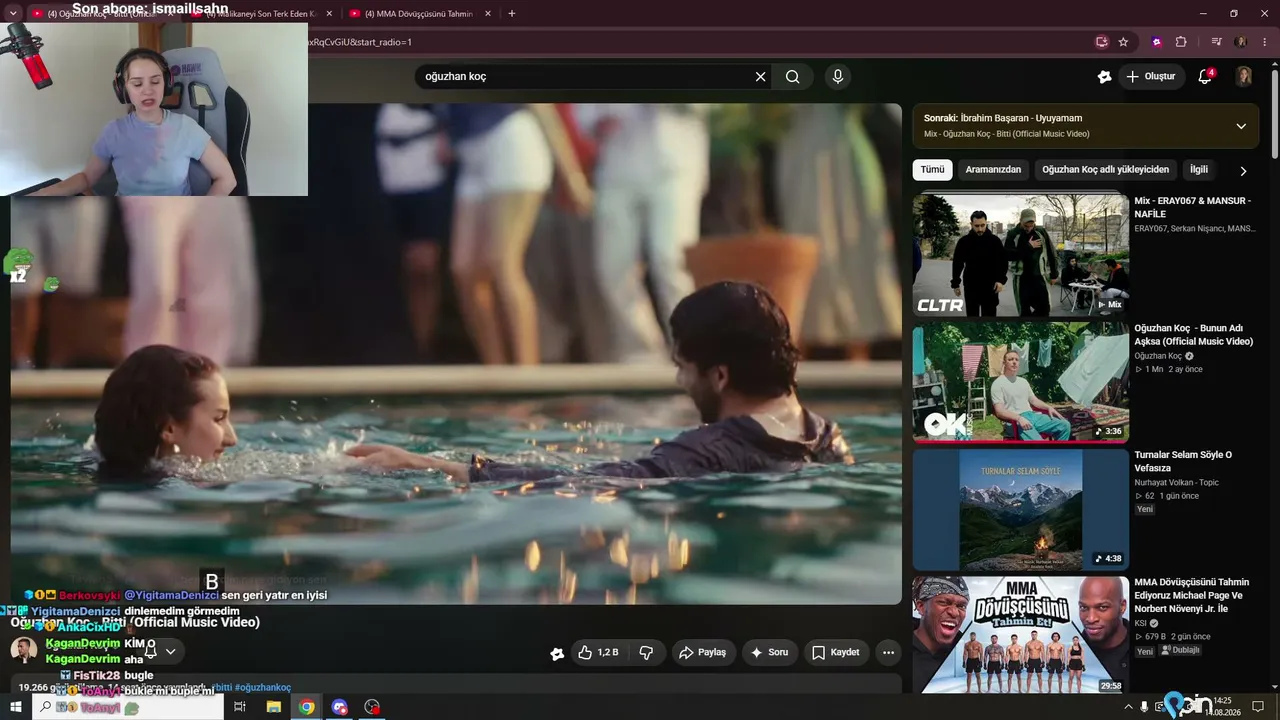Open the browser extensions puzzle icon
Viewport: 1280px width, 720px height.
point(1181,42)
